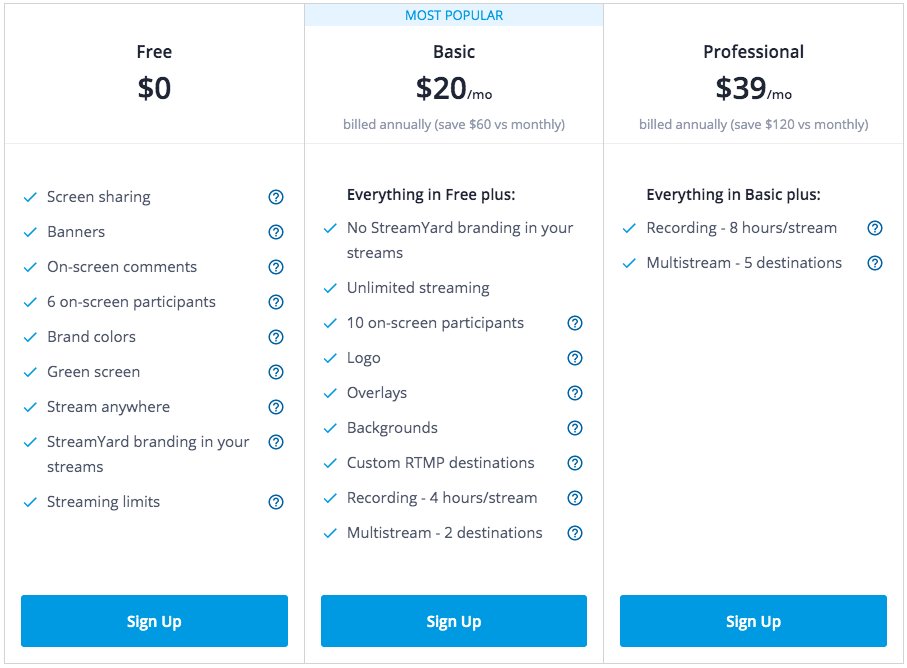The height and width of the screenshot is (668, 907).
Task: Click help for Recording 4 hours/stream
Action: pyautogui.click(x=575, y=498)
